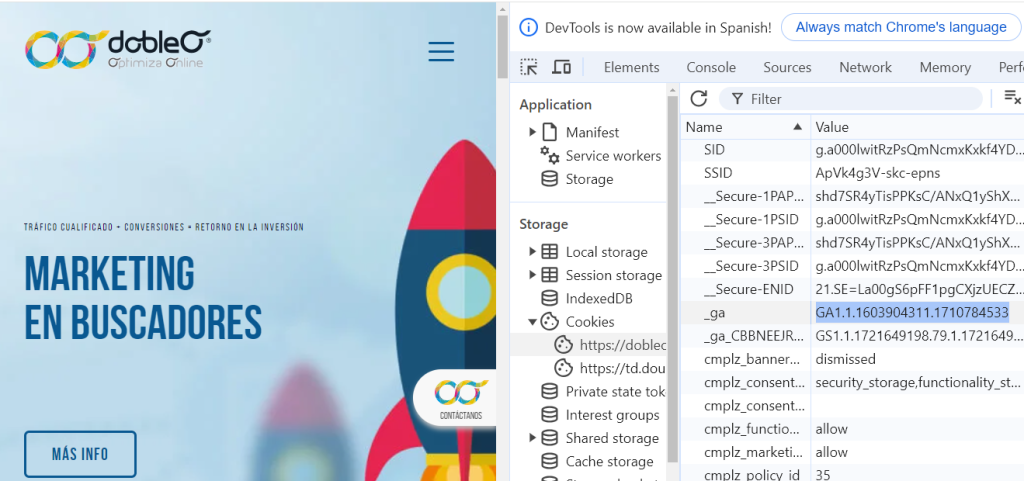Switch to the Console tab
The image size is (1024, 481).
coord(711,67)
